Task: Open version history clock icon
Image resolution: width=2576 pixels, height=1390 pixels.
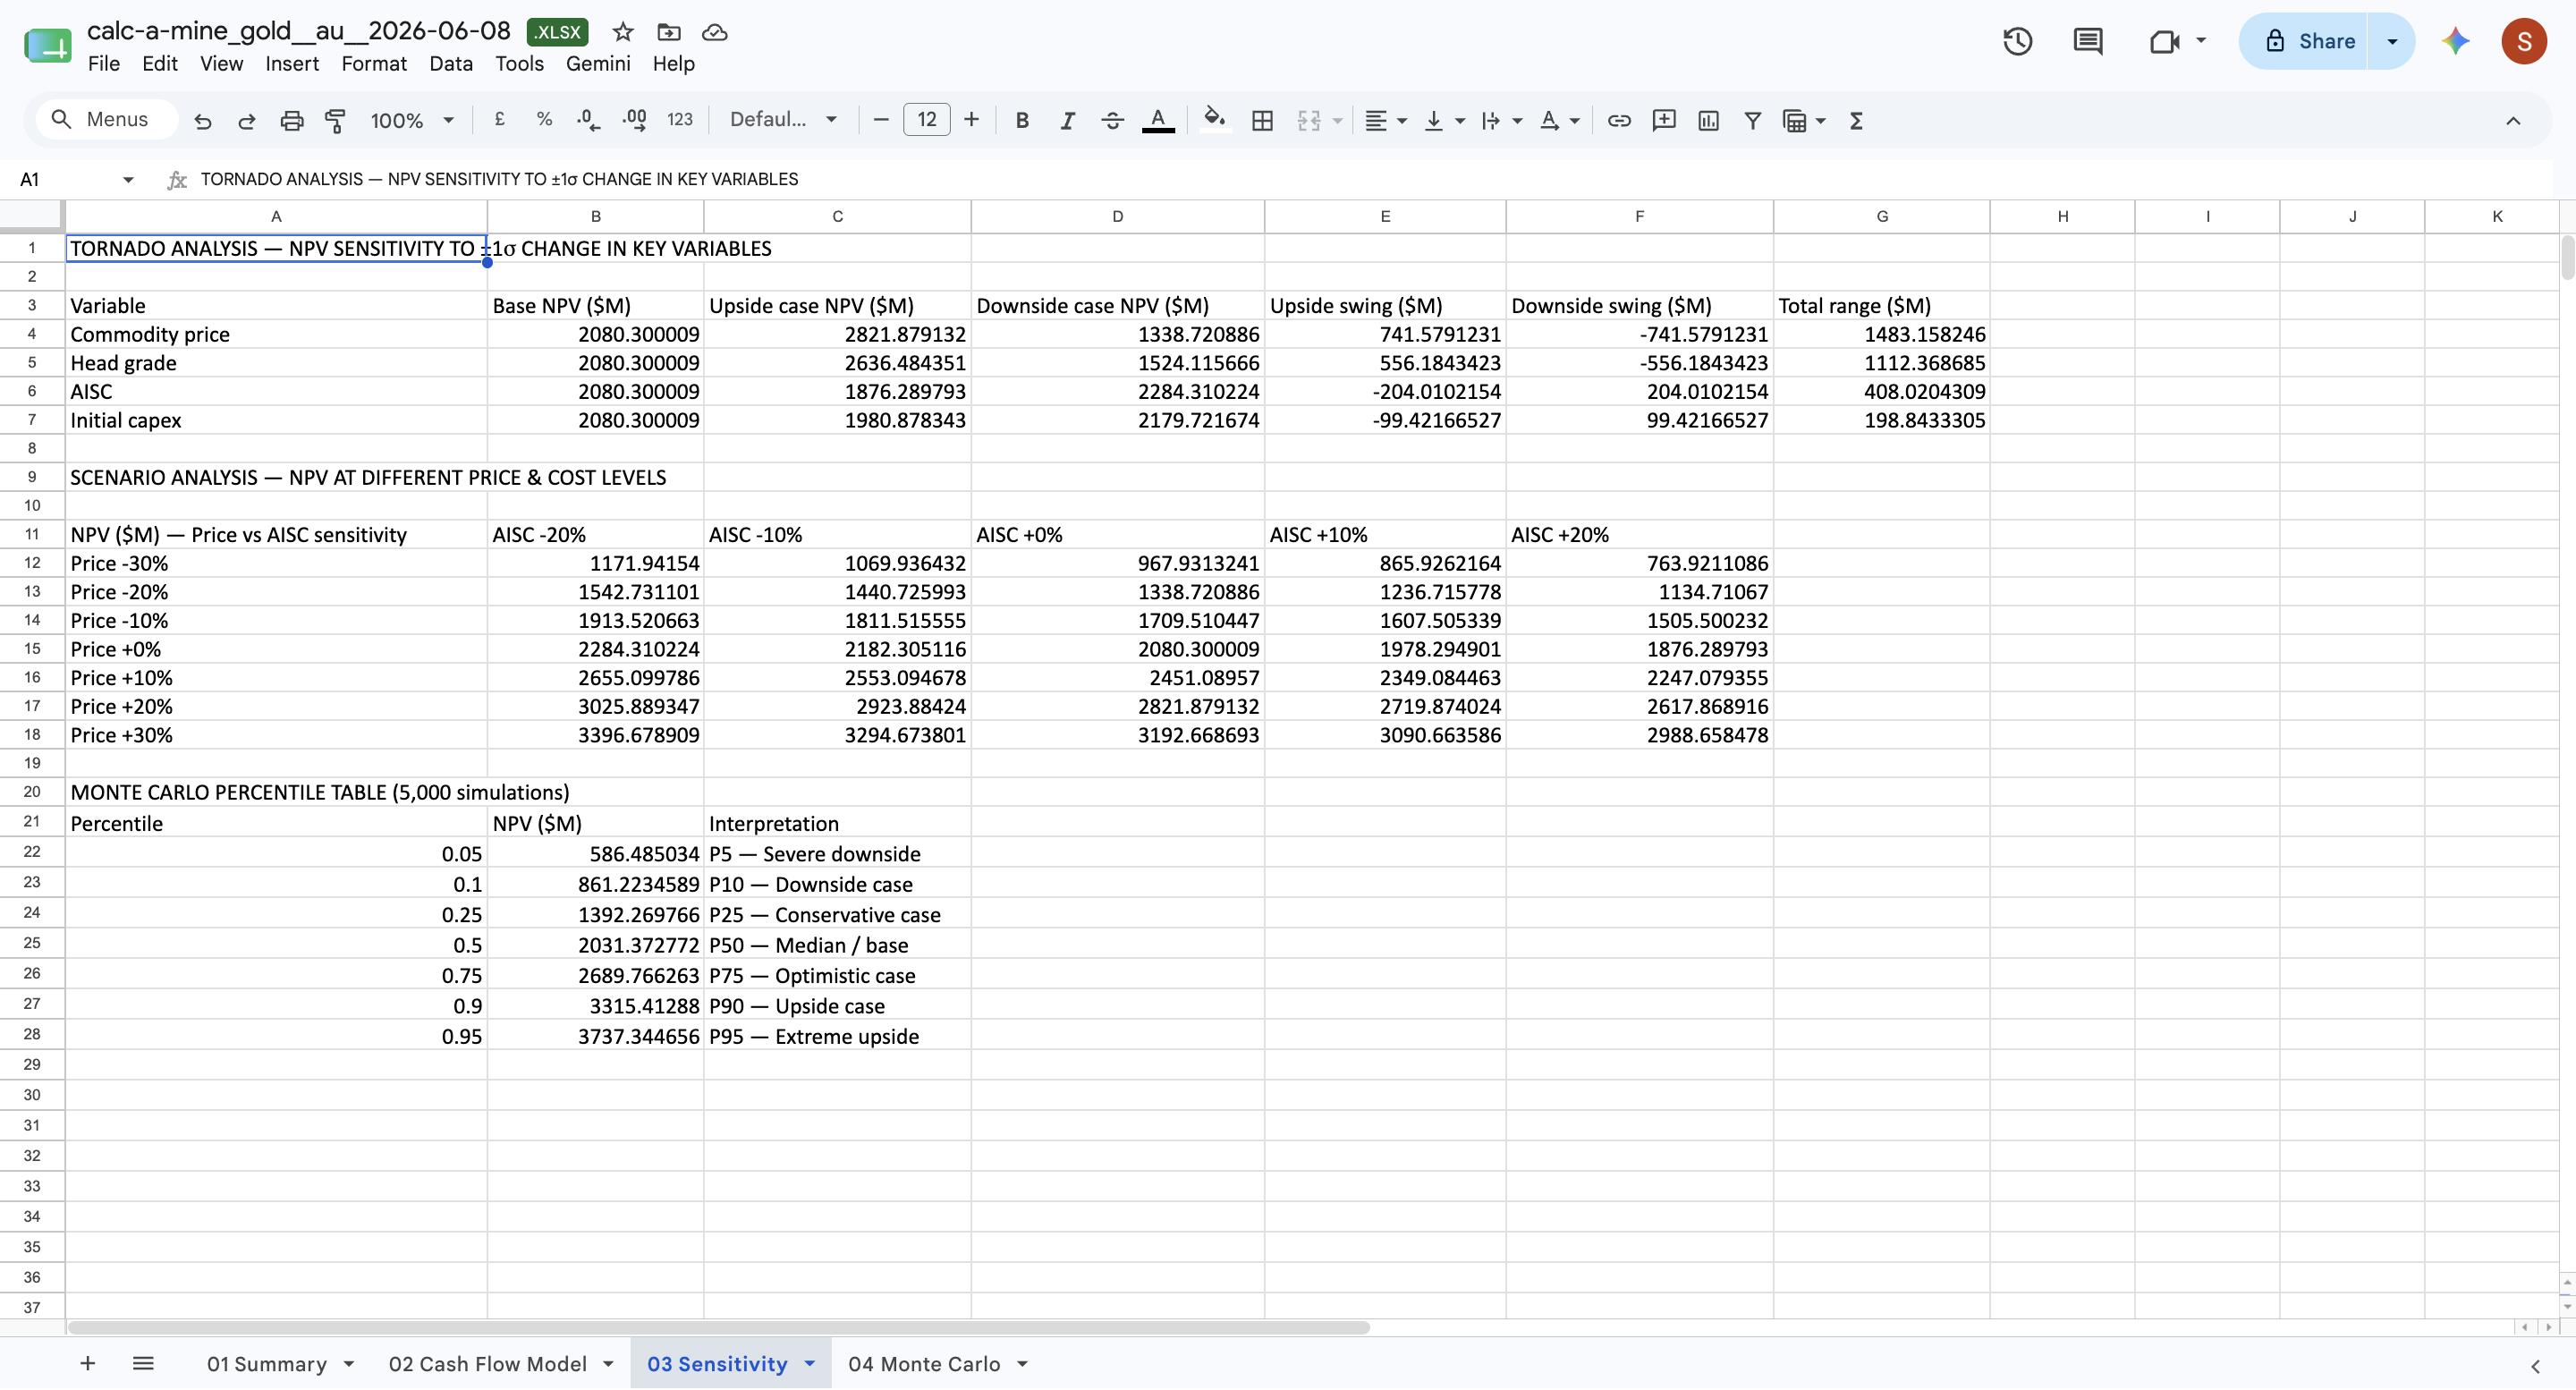Action: click(x=2018, y=41)
